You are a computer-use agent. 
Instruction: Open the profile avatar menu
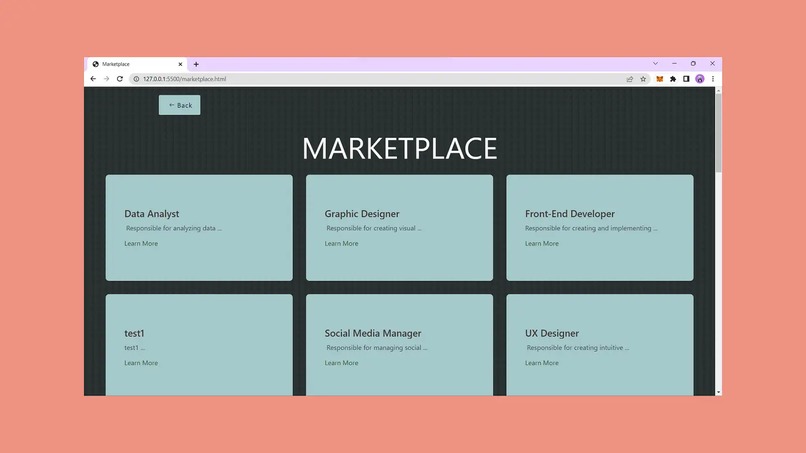tap(700, 79)
